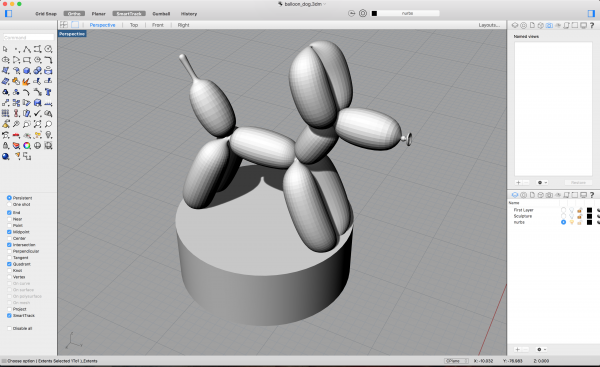Screen dimensions: 600x367
Task: Click the monitor display icon in lower panel
Action: click(583, 195)
